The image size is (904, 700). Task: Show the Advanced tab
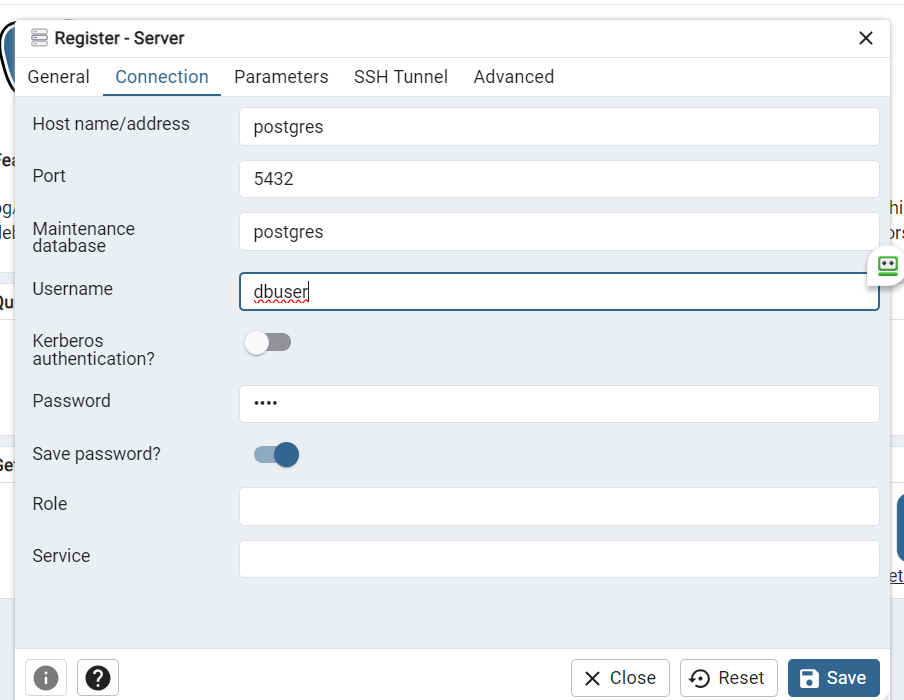tap(513, 77)
